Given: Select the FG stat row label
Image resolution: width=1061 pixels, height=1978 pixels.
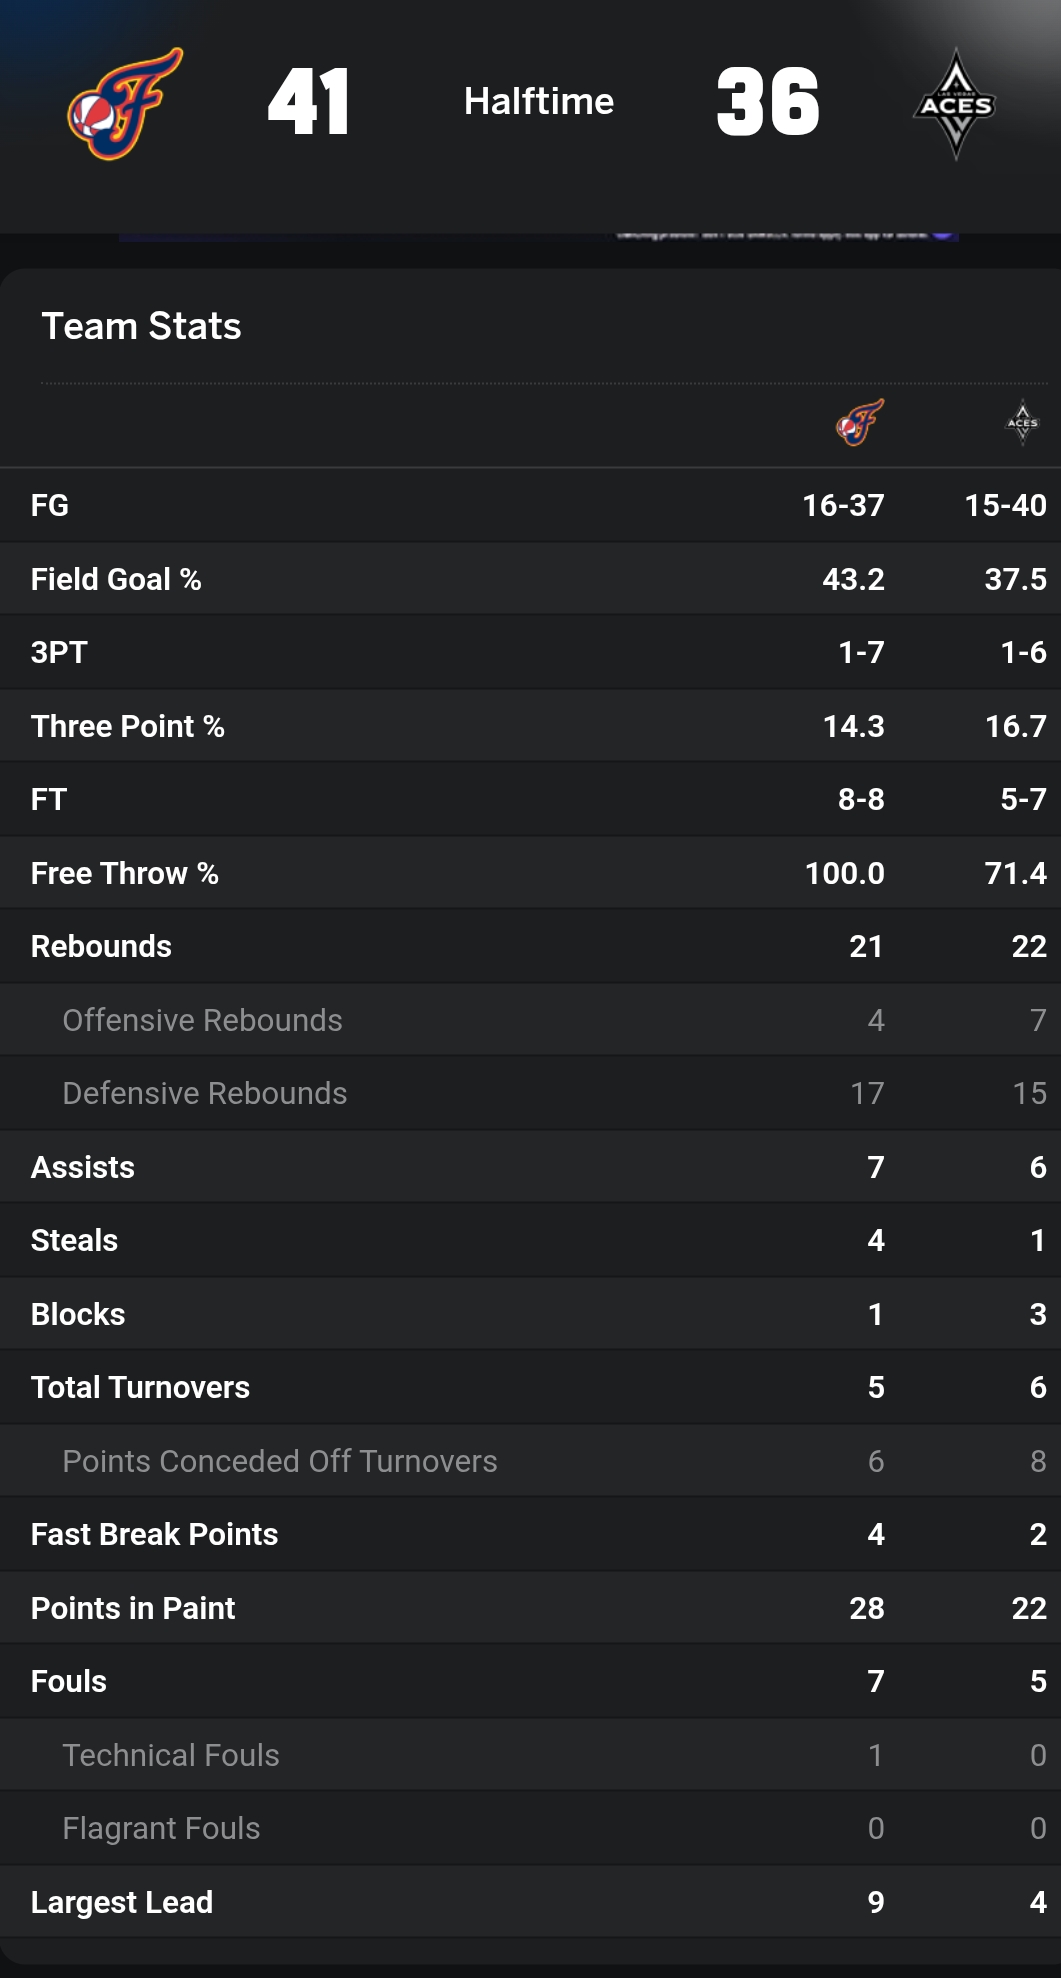Looking at the screenshot, I should pos(50,505).
